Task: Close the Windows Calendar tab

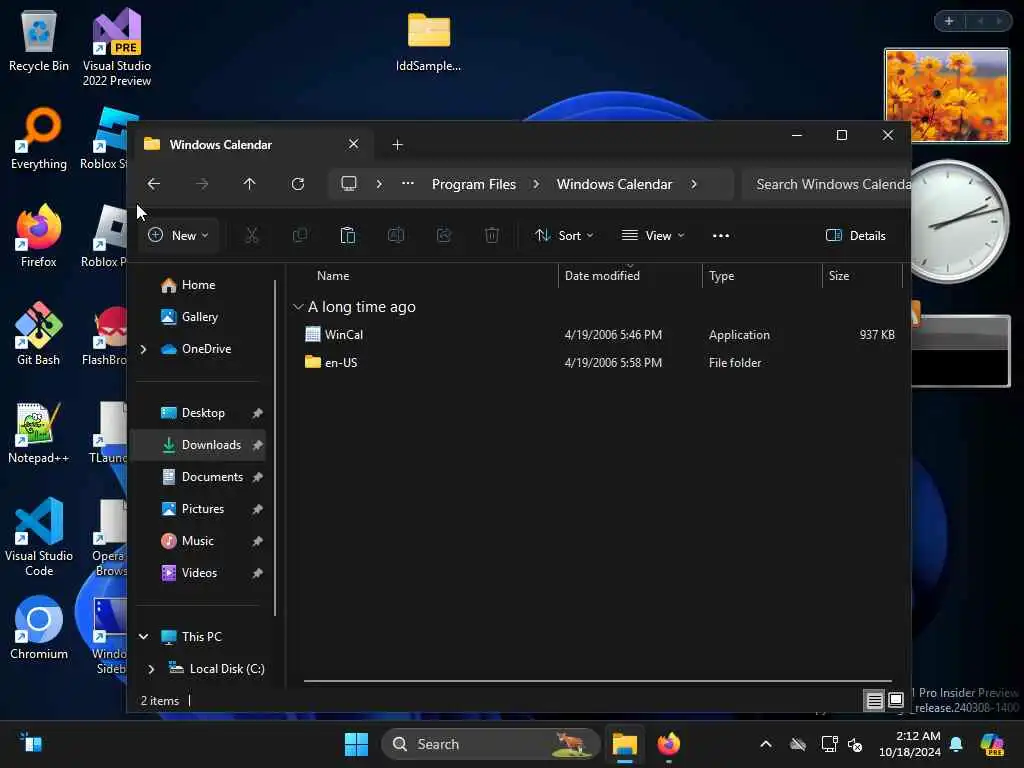Action: pyautogui.click(x=353, y=144)
